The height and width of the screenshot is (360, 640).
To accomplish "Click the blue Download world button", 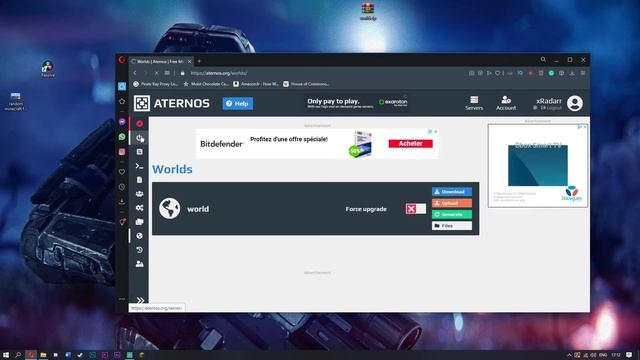I will (x=452, y=191).
